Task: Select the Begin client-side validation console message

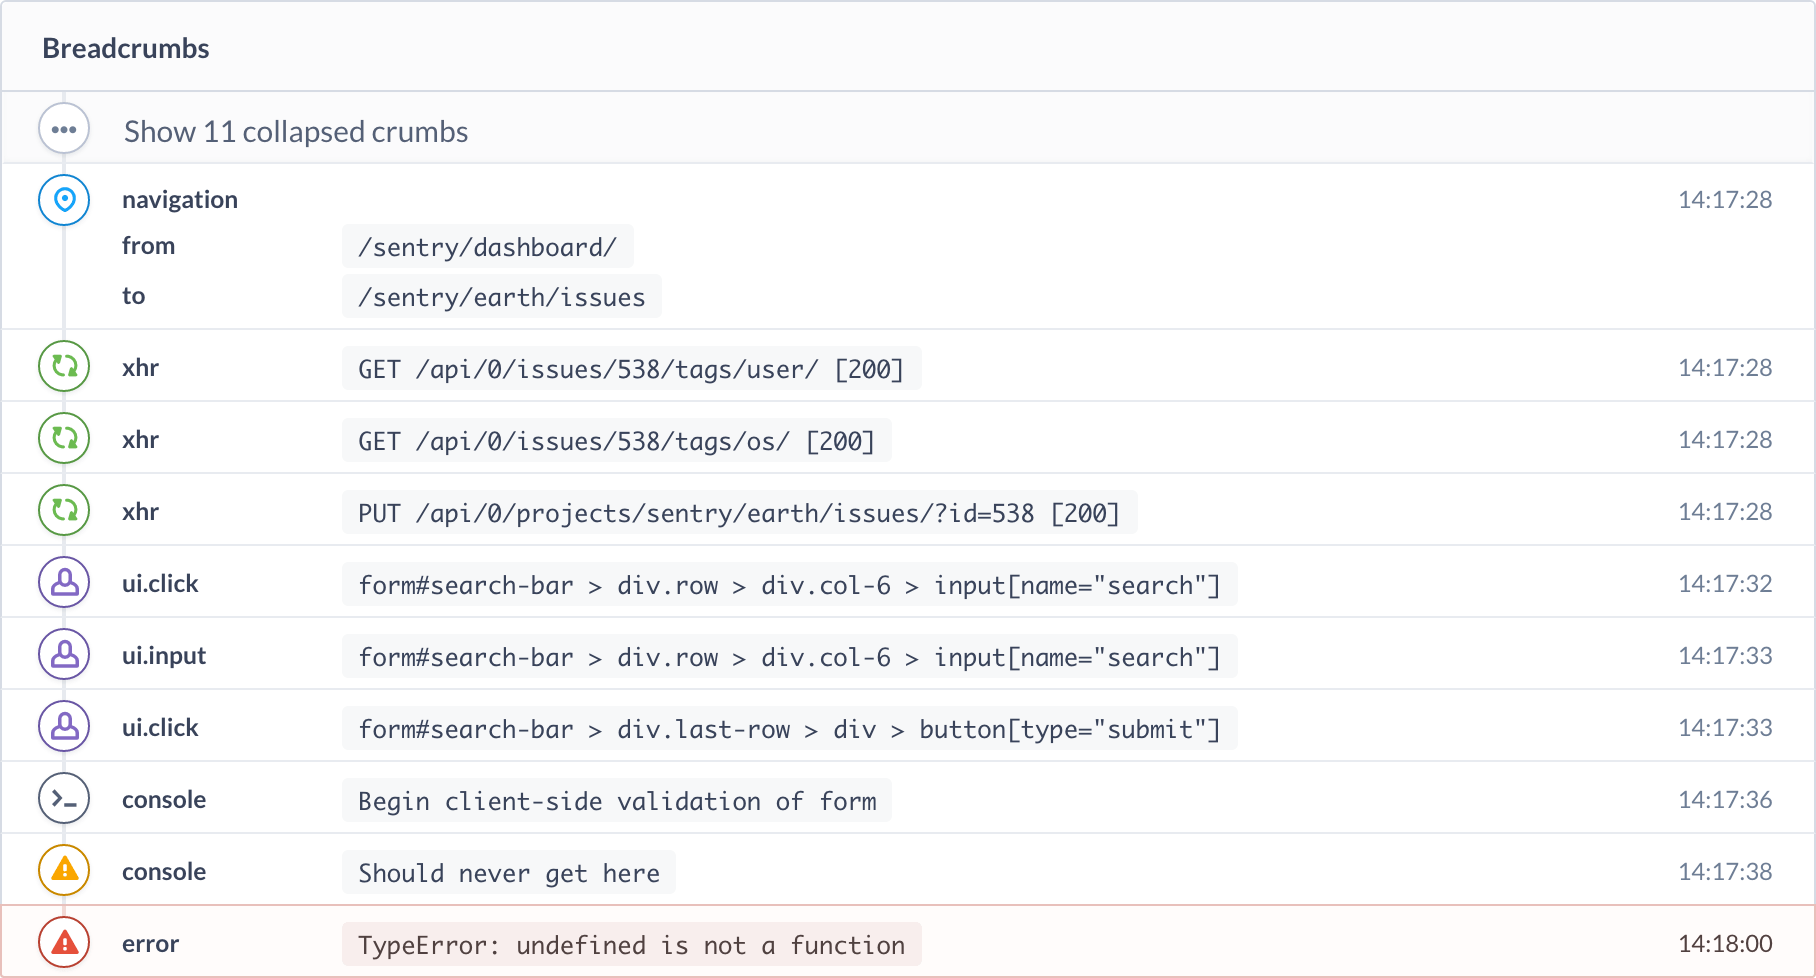Action: (x=616, y=800)
